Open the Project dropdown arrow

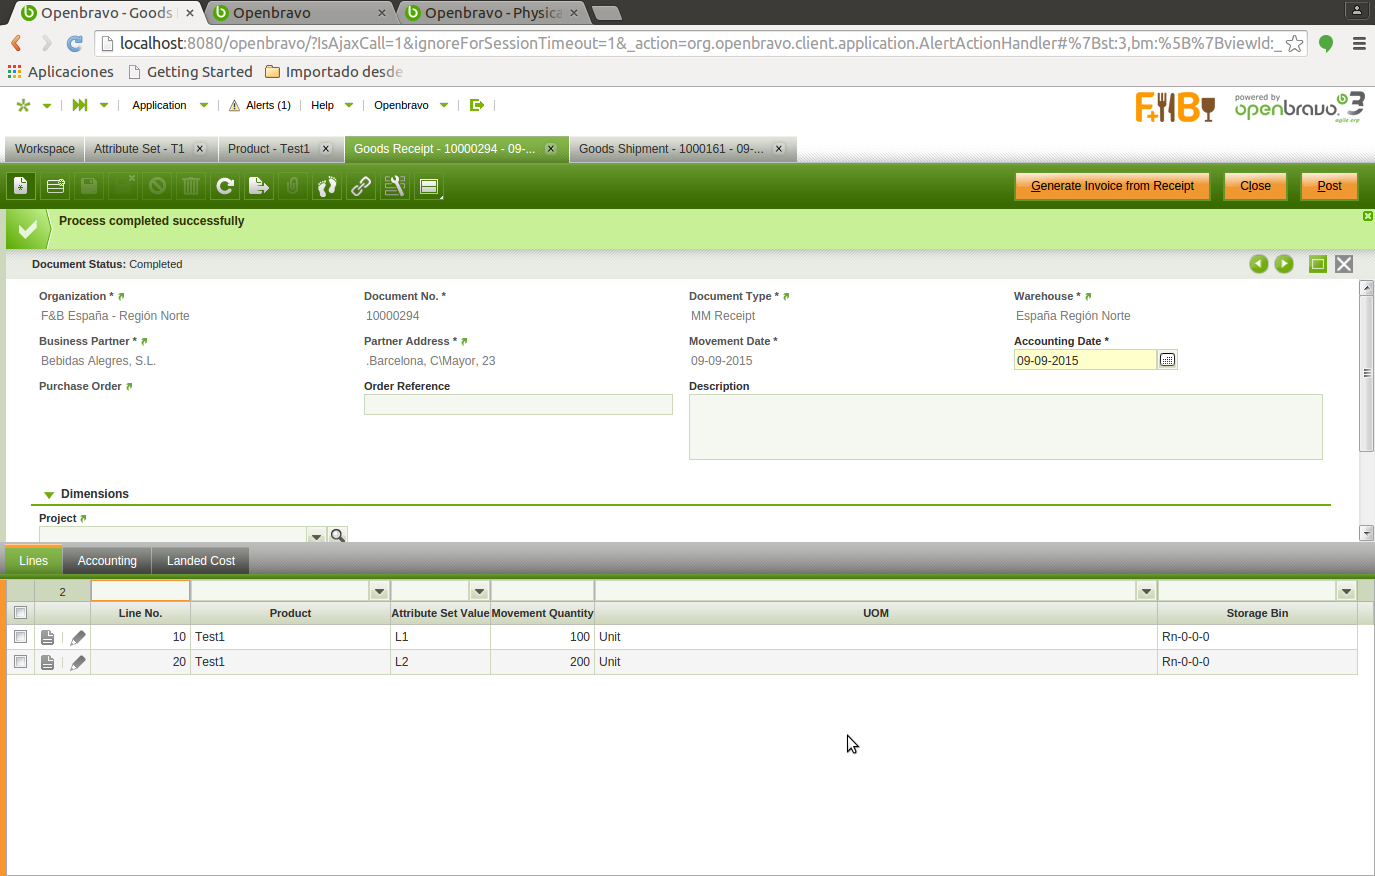(x=316, y=536)
